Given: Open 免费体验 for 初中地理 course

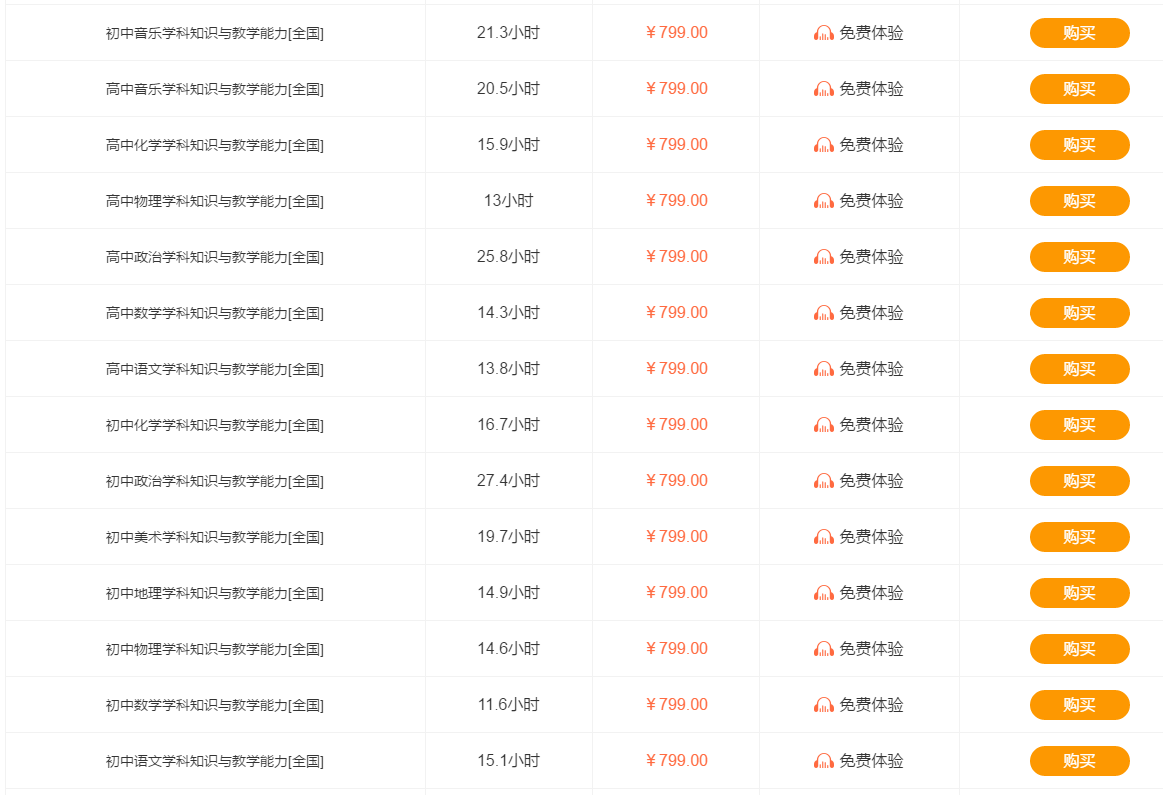Looking at the screenshot, I should [x=859, y=593].
